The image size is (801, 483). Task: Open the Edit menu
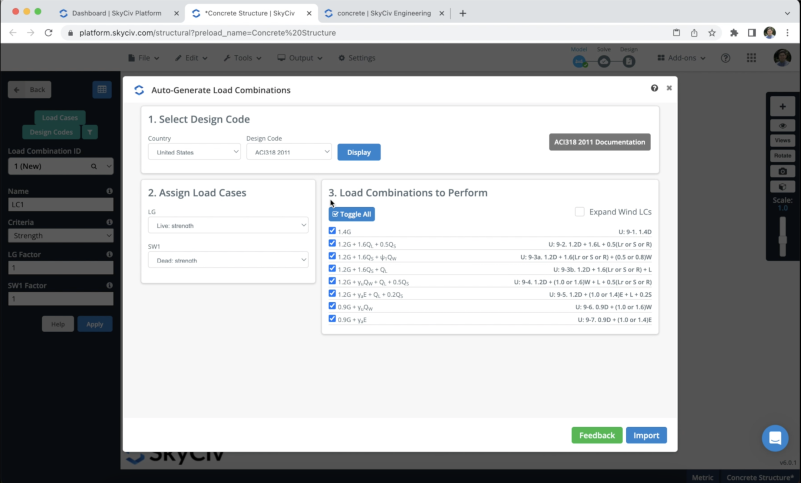point(191,58)
